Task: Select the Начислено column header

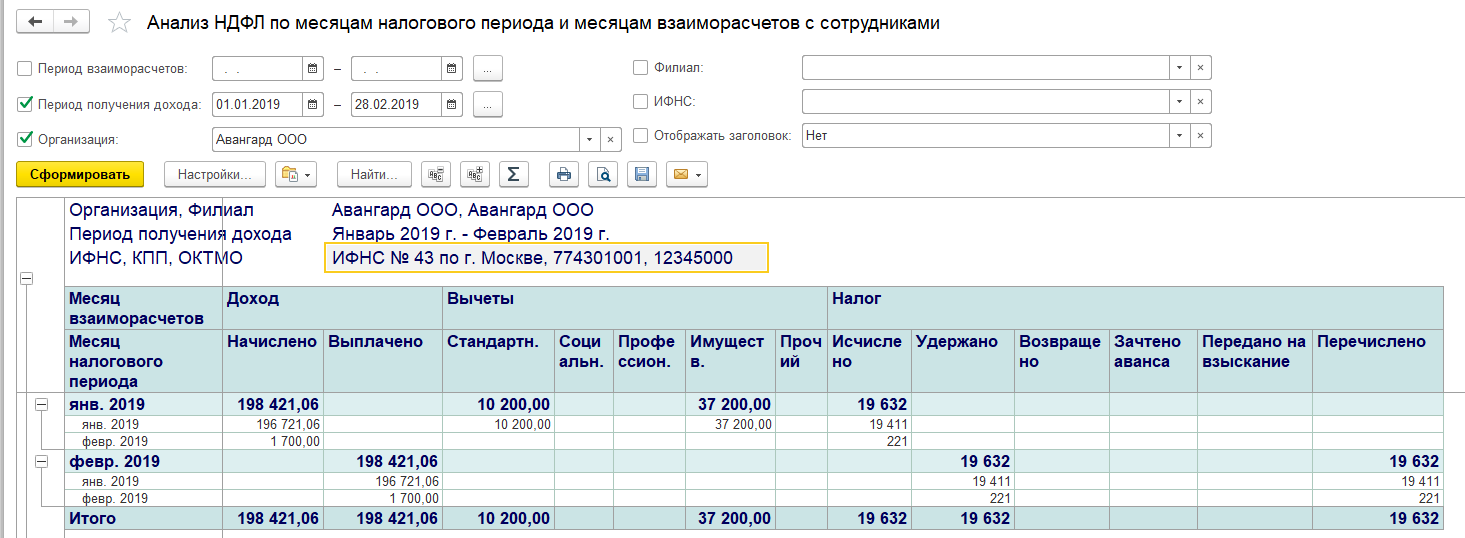Action: (274, 360)
